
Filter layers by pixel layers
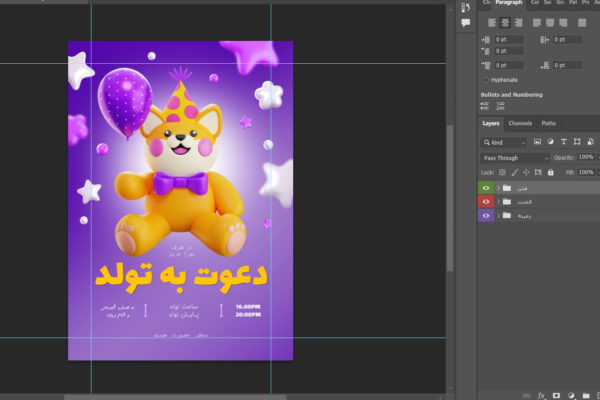click(x=537, y=142)
